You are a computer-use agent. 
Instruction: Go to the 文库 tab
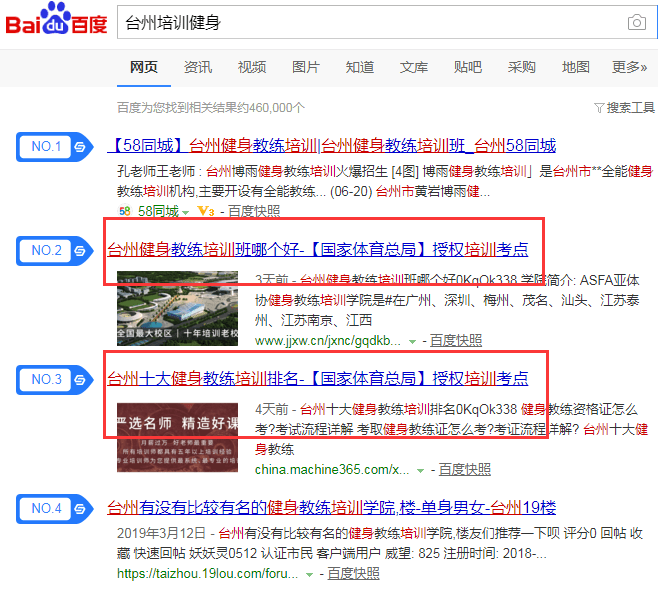(413, 67)
